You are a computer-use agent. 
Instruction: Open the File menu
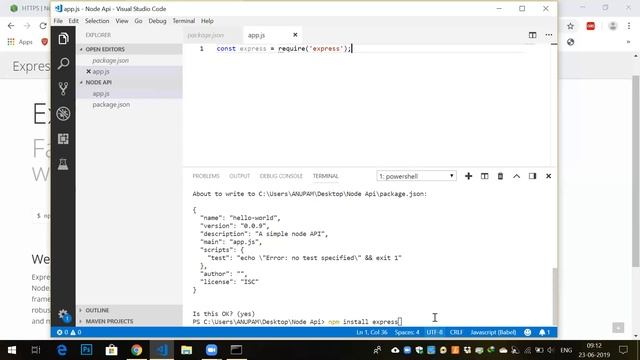coord(58,21)
